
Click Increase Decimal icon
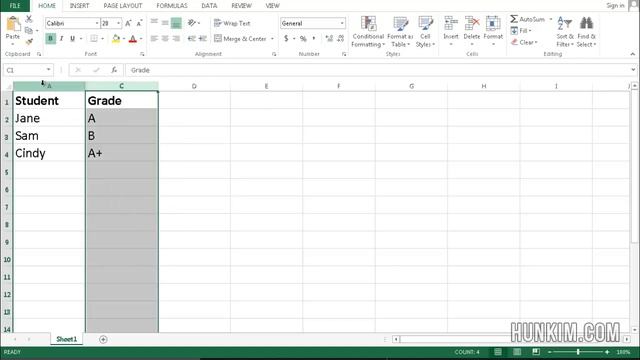[x=329, y=38]
